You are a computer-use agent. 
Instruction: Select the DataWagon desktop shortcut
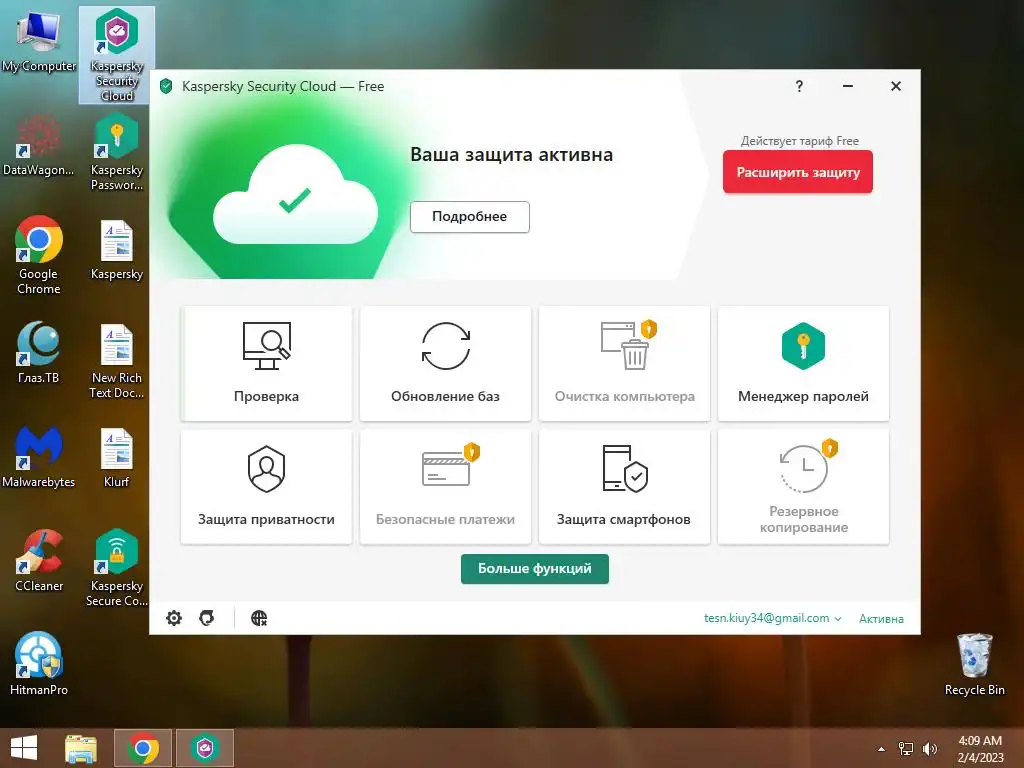click(39, 145)
